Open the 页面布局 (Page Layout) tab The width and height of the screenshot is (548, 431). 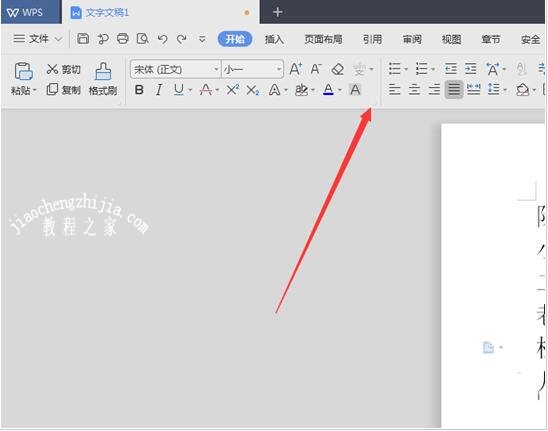323,39
